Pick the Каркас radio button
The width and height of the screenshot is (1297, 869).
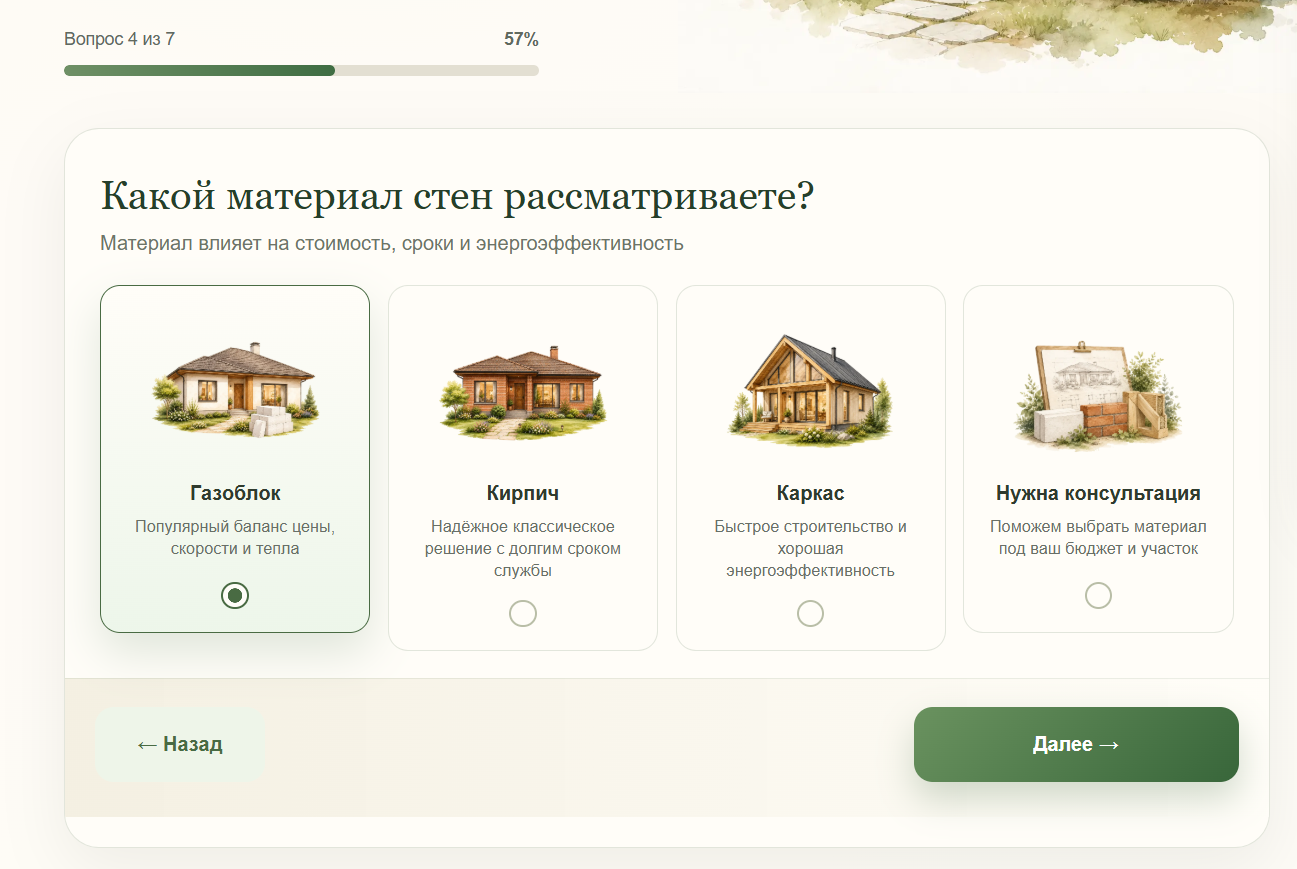coord(810,613)
